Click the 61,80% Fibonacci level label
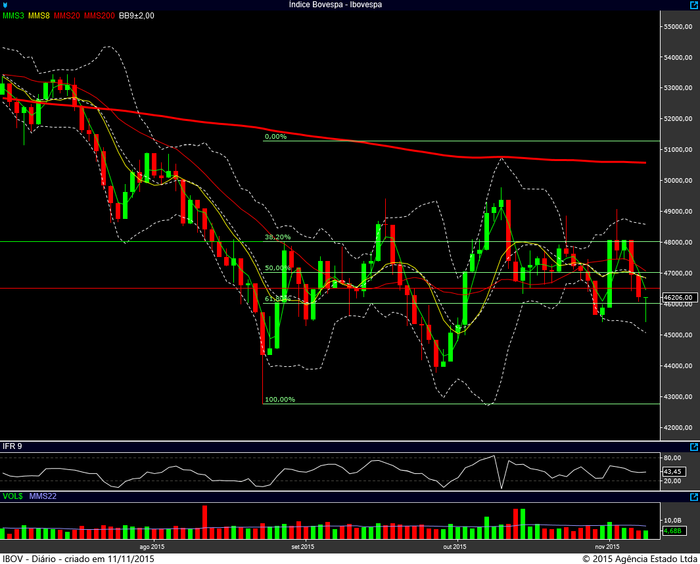Image resolution: width=700 pixels, height=564 pixels. click(x=277, y=298)
